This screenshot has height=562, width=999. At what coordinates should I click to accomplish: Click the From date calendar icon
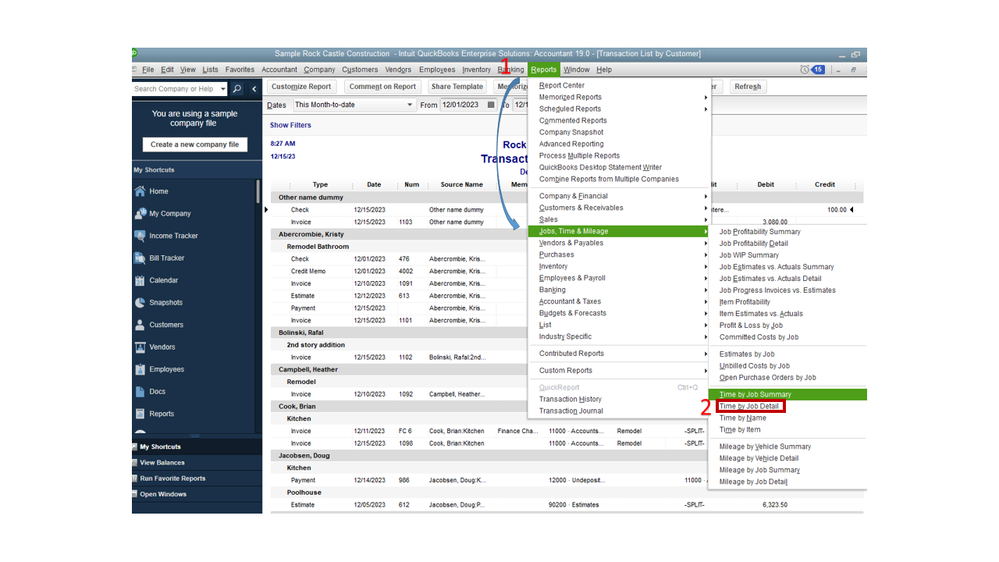coord(491,104)
